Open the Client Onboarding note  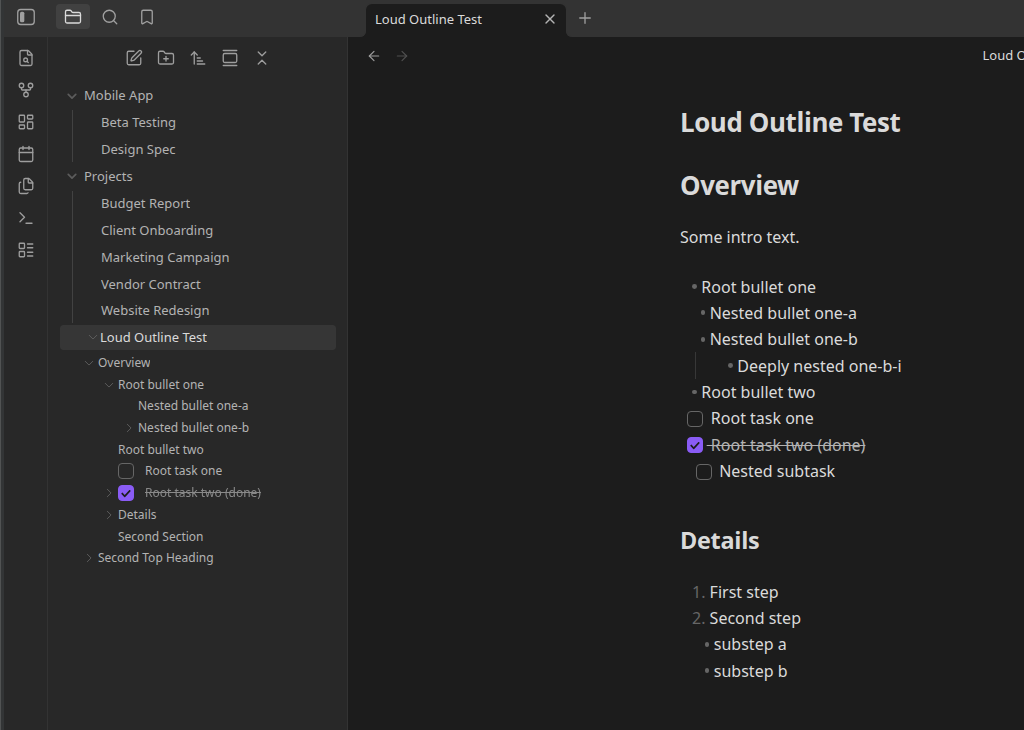(x=157, y=230)
